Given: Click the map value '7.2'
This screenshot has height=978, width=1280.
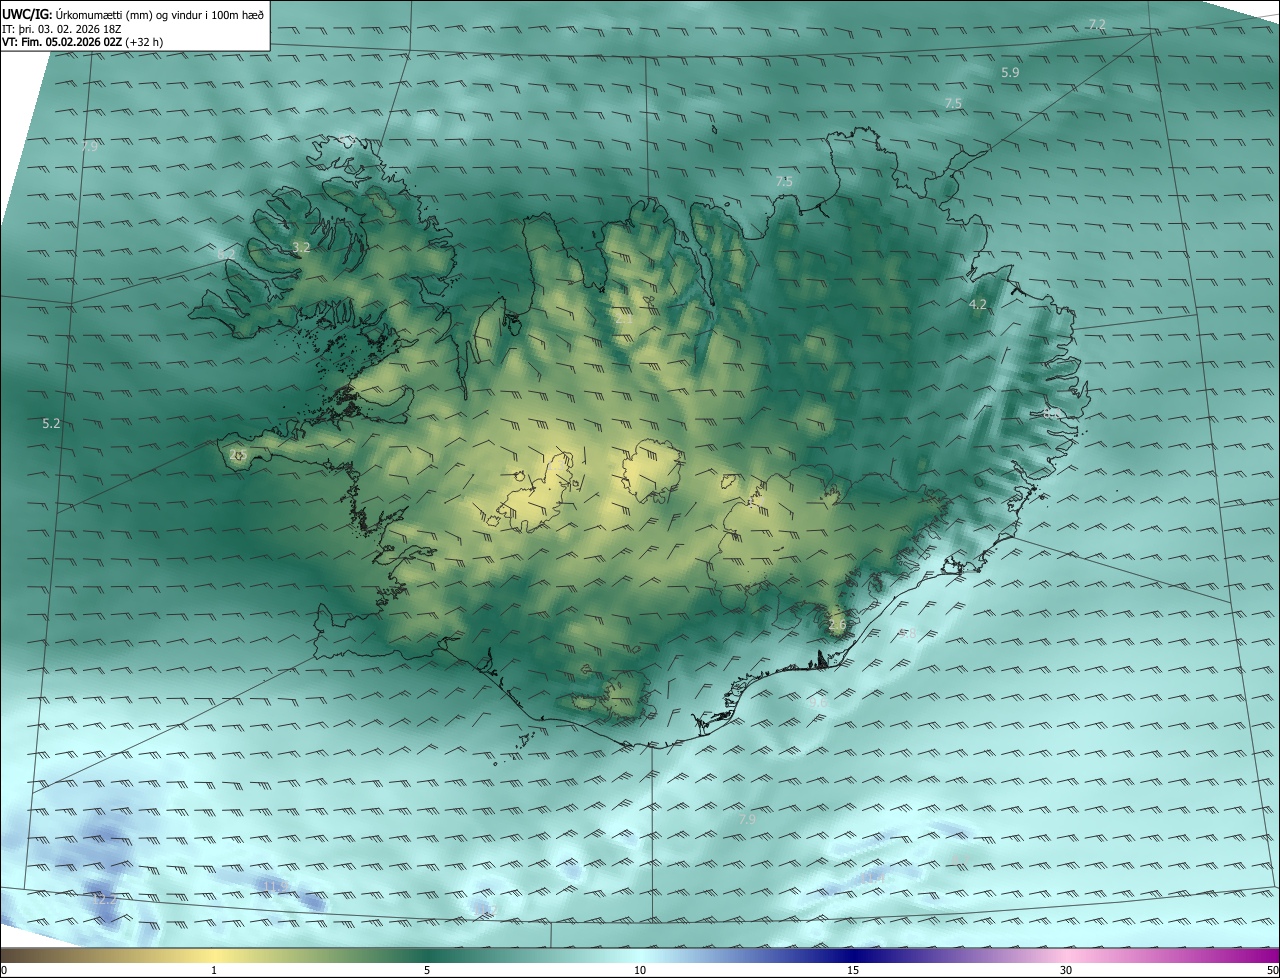Looking at the screenshot, I should click(1097, 24).
